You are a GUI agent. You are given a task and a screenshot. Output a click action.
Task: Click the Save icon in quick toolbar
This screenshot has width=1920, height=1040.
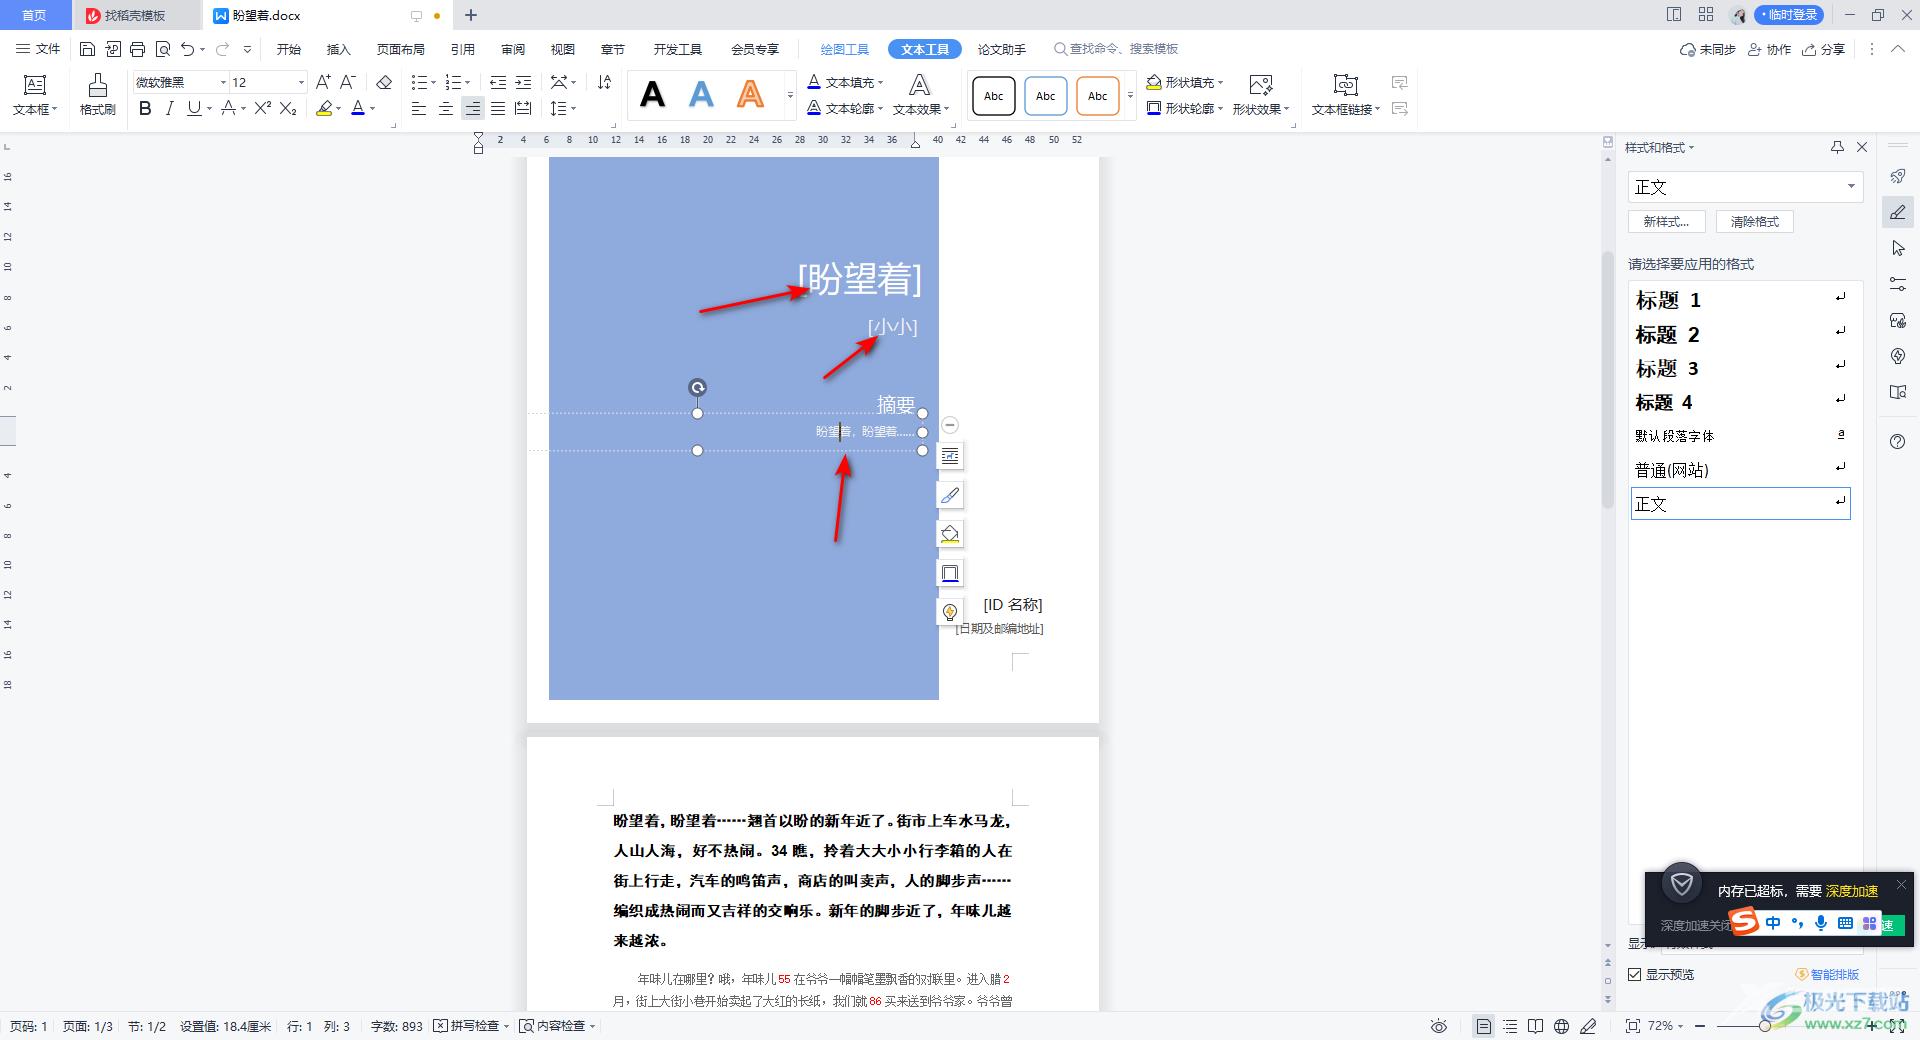[x=87, y=49]
